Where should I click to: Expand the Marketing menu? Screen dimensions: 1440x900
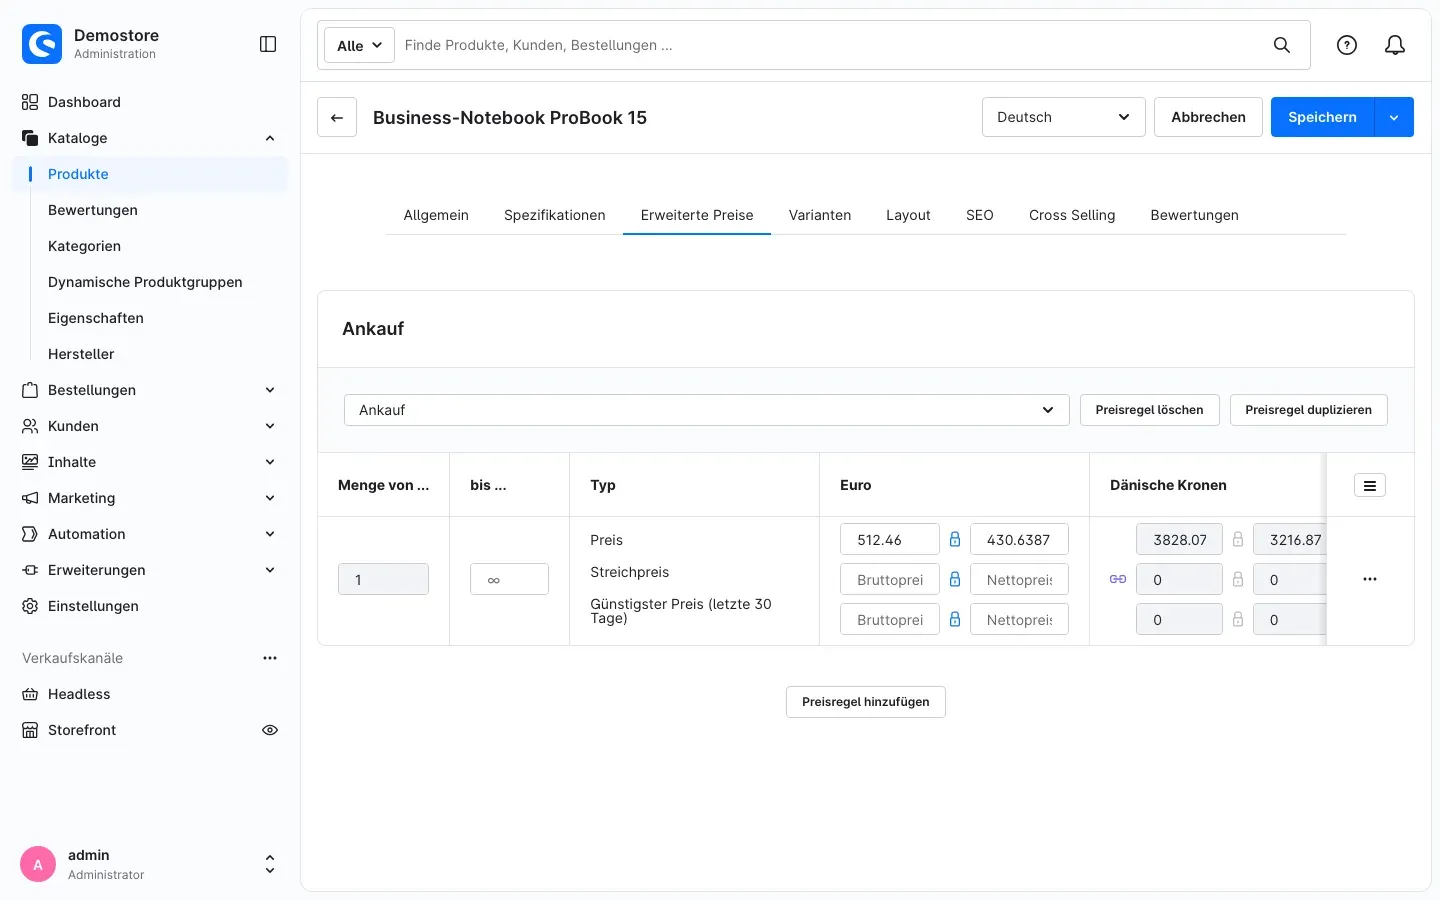pos(270,498)
